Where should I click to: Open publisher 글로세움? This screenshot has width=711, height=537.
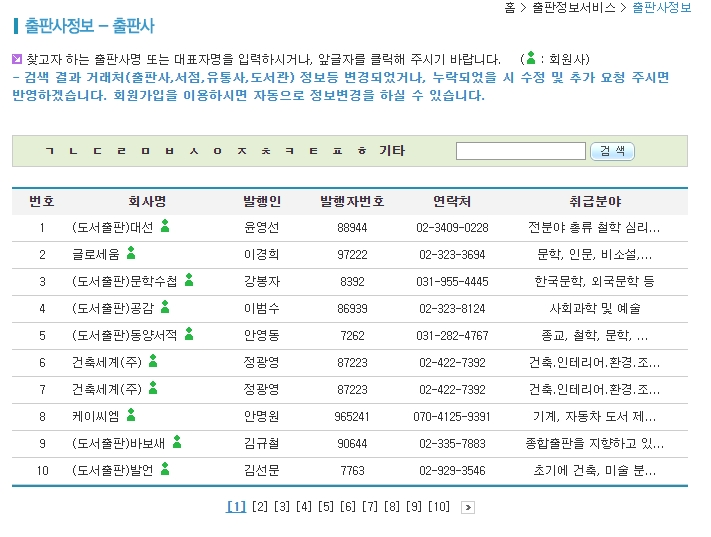96,254
